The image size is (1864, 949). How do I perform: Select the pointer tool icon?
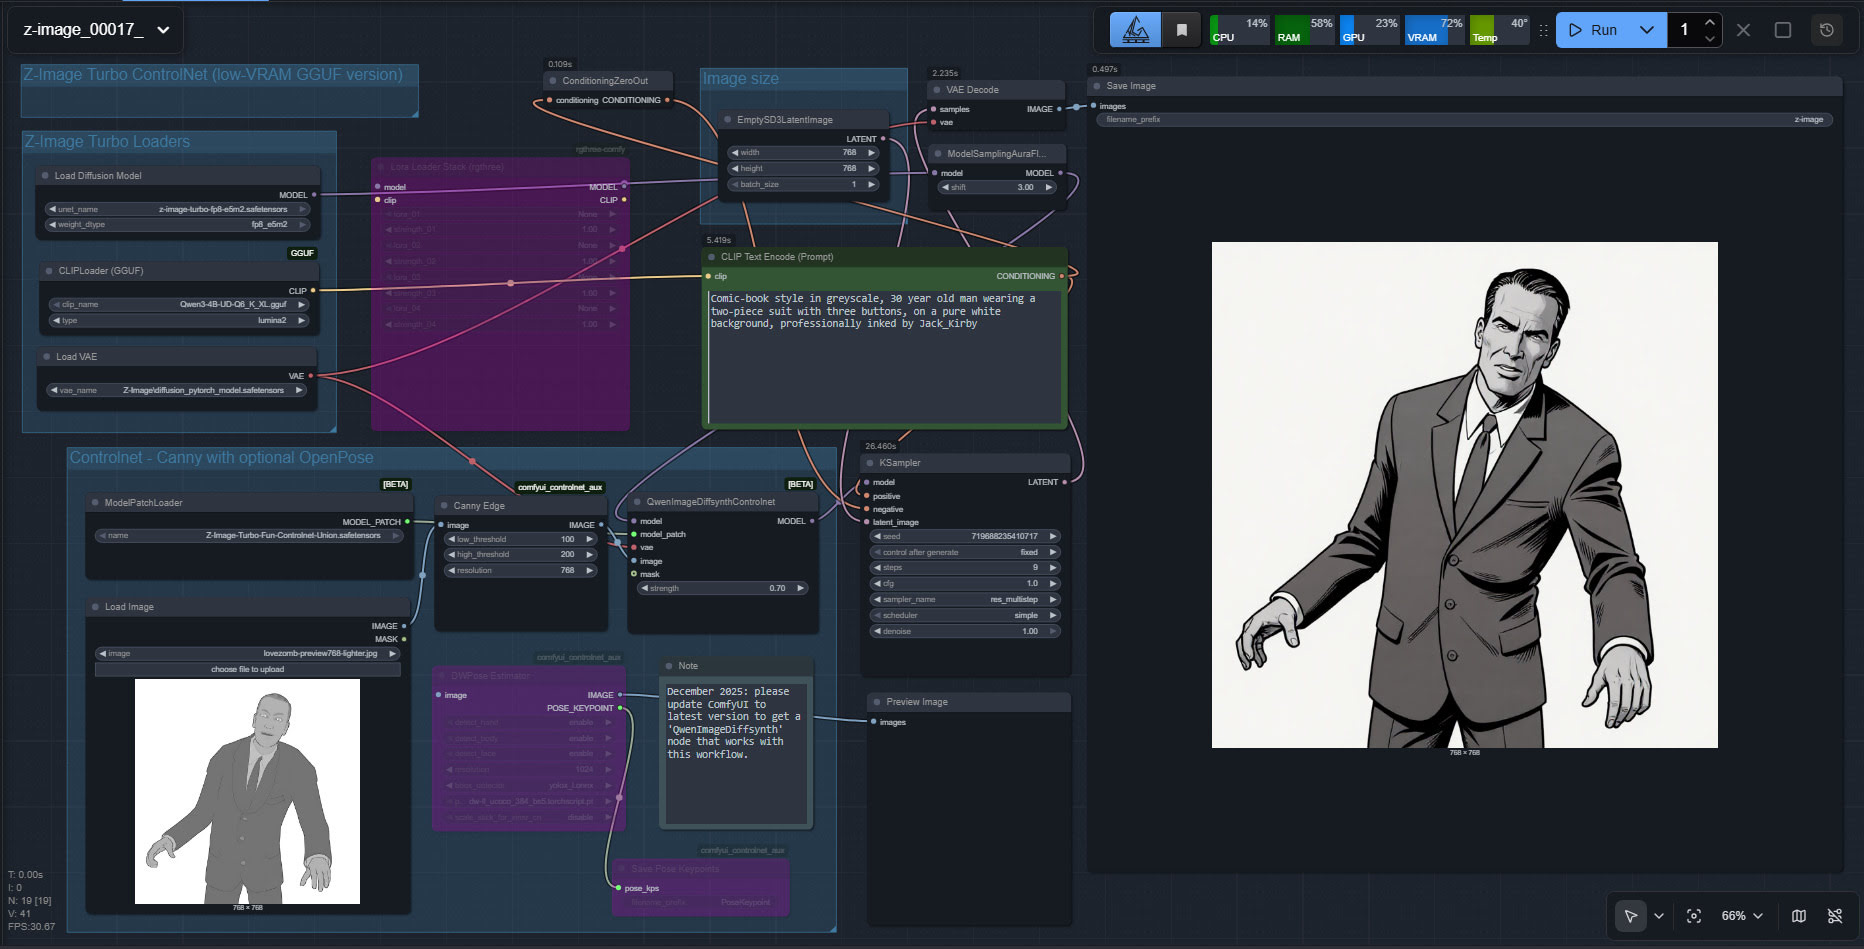coord(1631,916)
